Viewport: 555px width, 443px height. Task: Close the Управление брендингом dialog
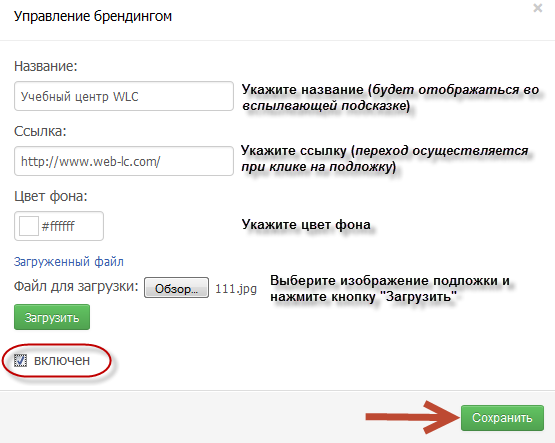537,8
